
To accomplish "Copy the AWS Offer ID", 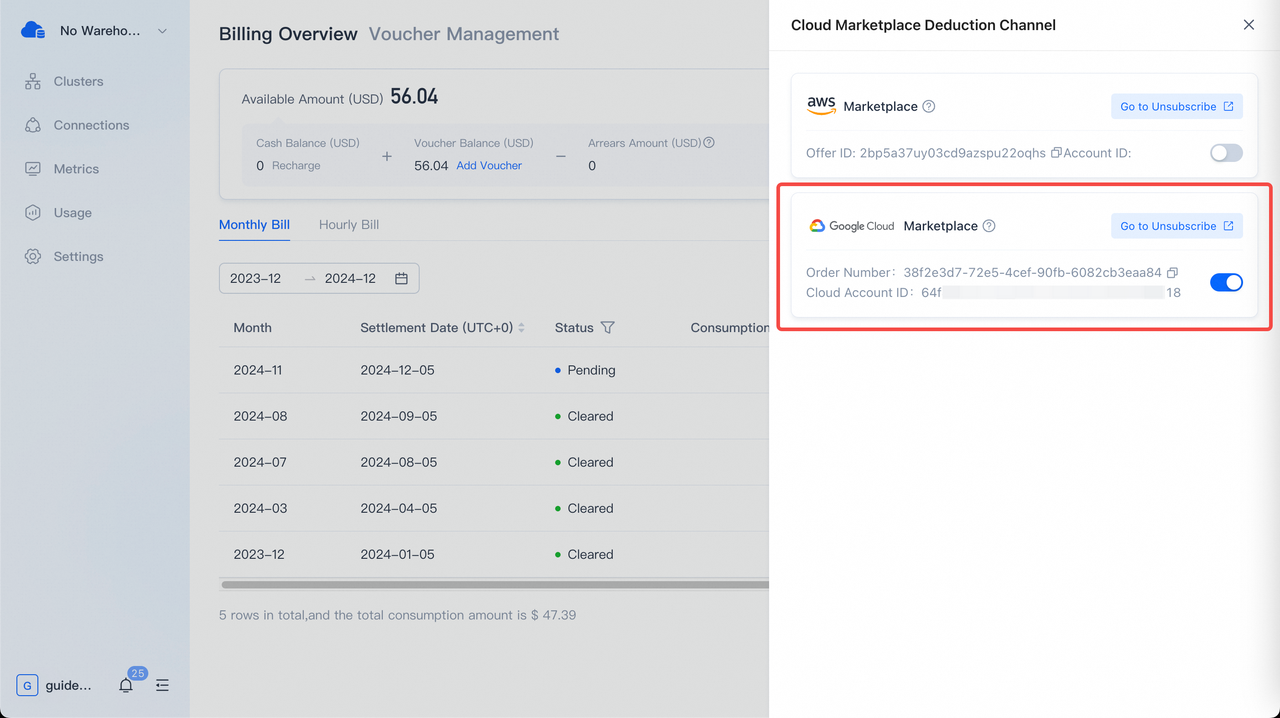I will point(1056,153).
